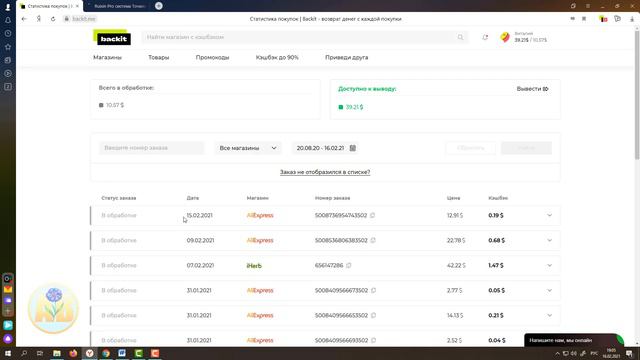This screenshot has width=640, height=360.
Task: Reload the page in browser
Action: click(53, 19)
